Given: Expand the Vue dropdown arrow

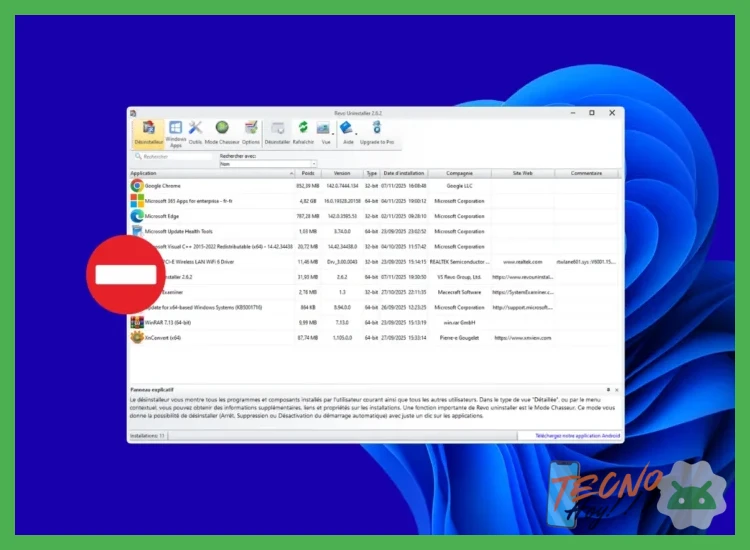Looking at the screenshot, I should coord(333,134).
